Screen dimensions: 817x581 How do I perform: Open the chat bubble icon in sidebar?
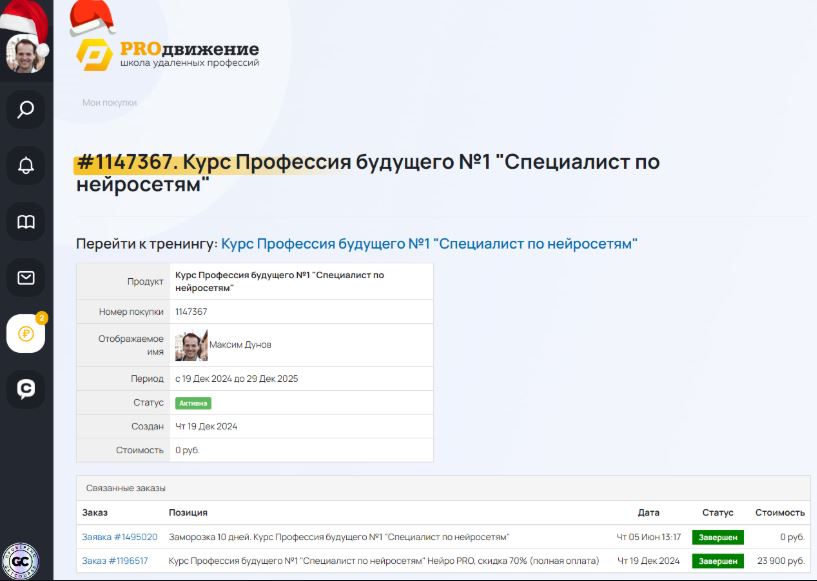tap(26, 389)
